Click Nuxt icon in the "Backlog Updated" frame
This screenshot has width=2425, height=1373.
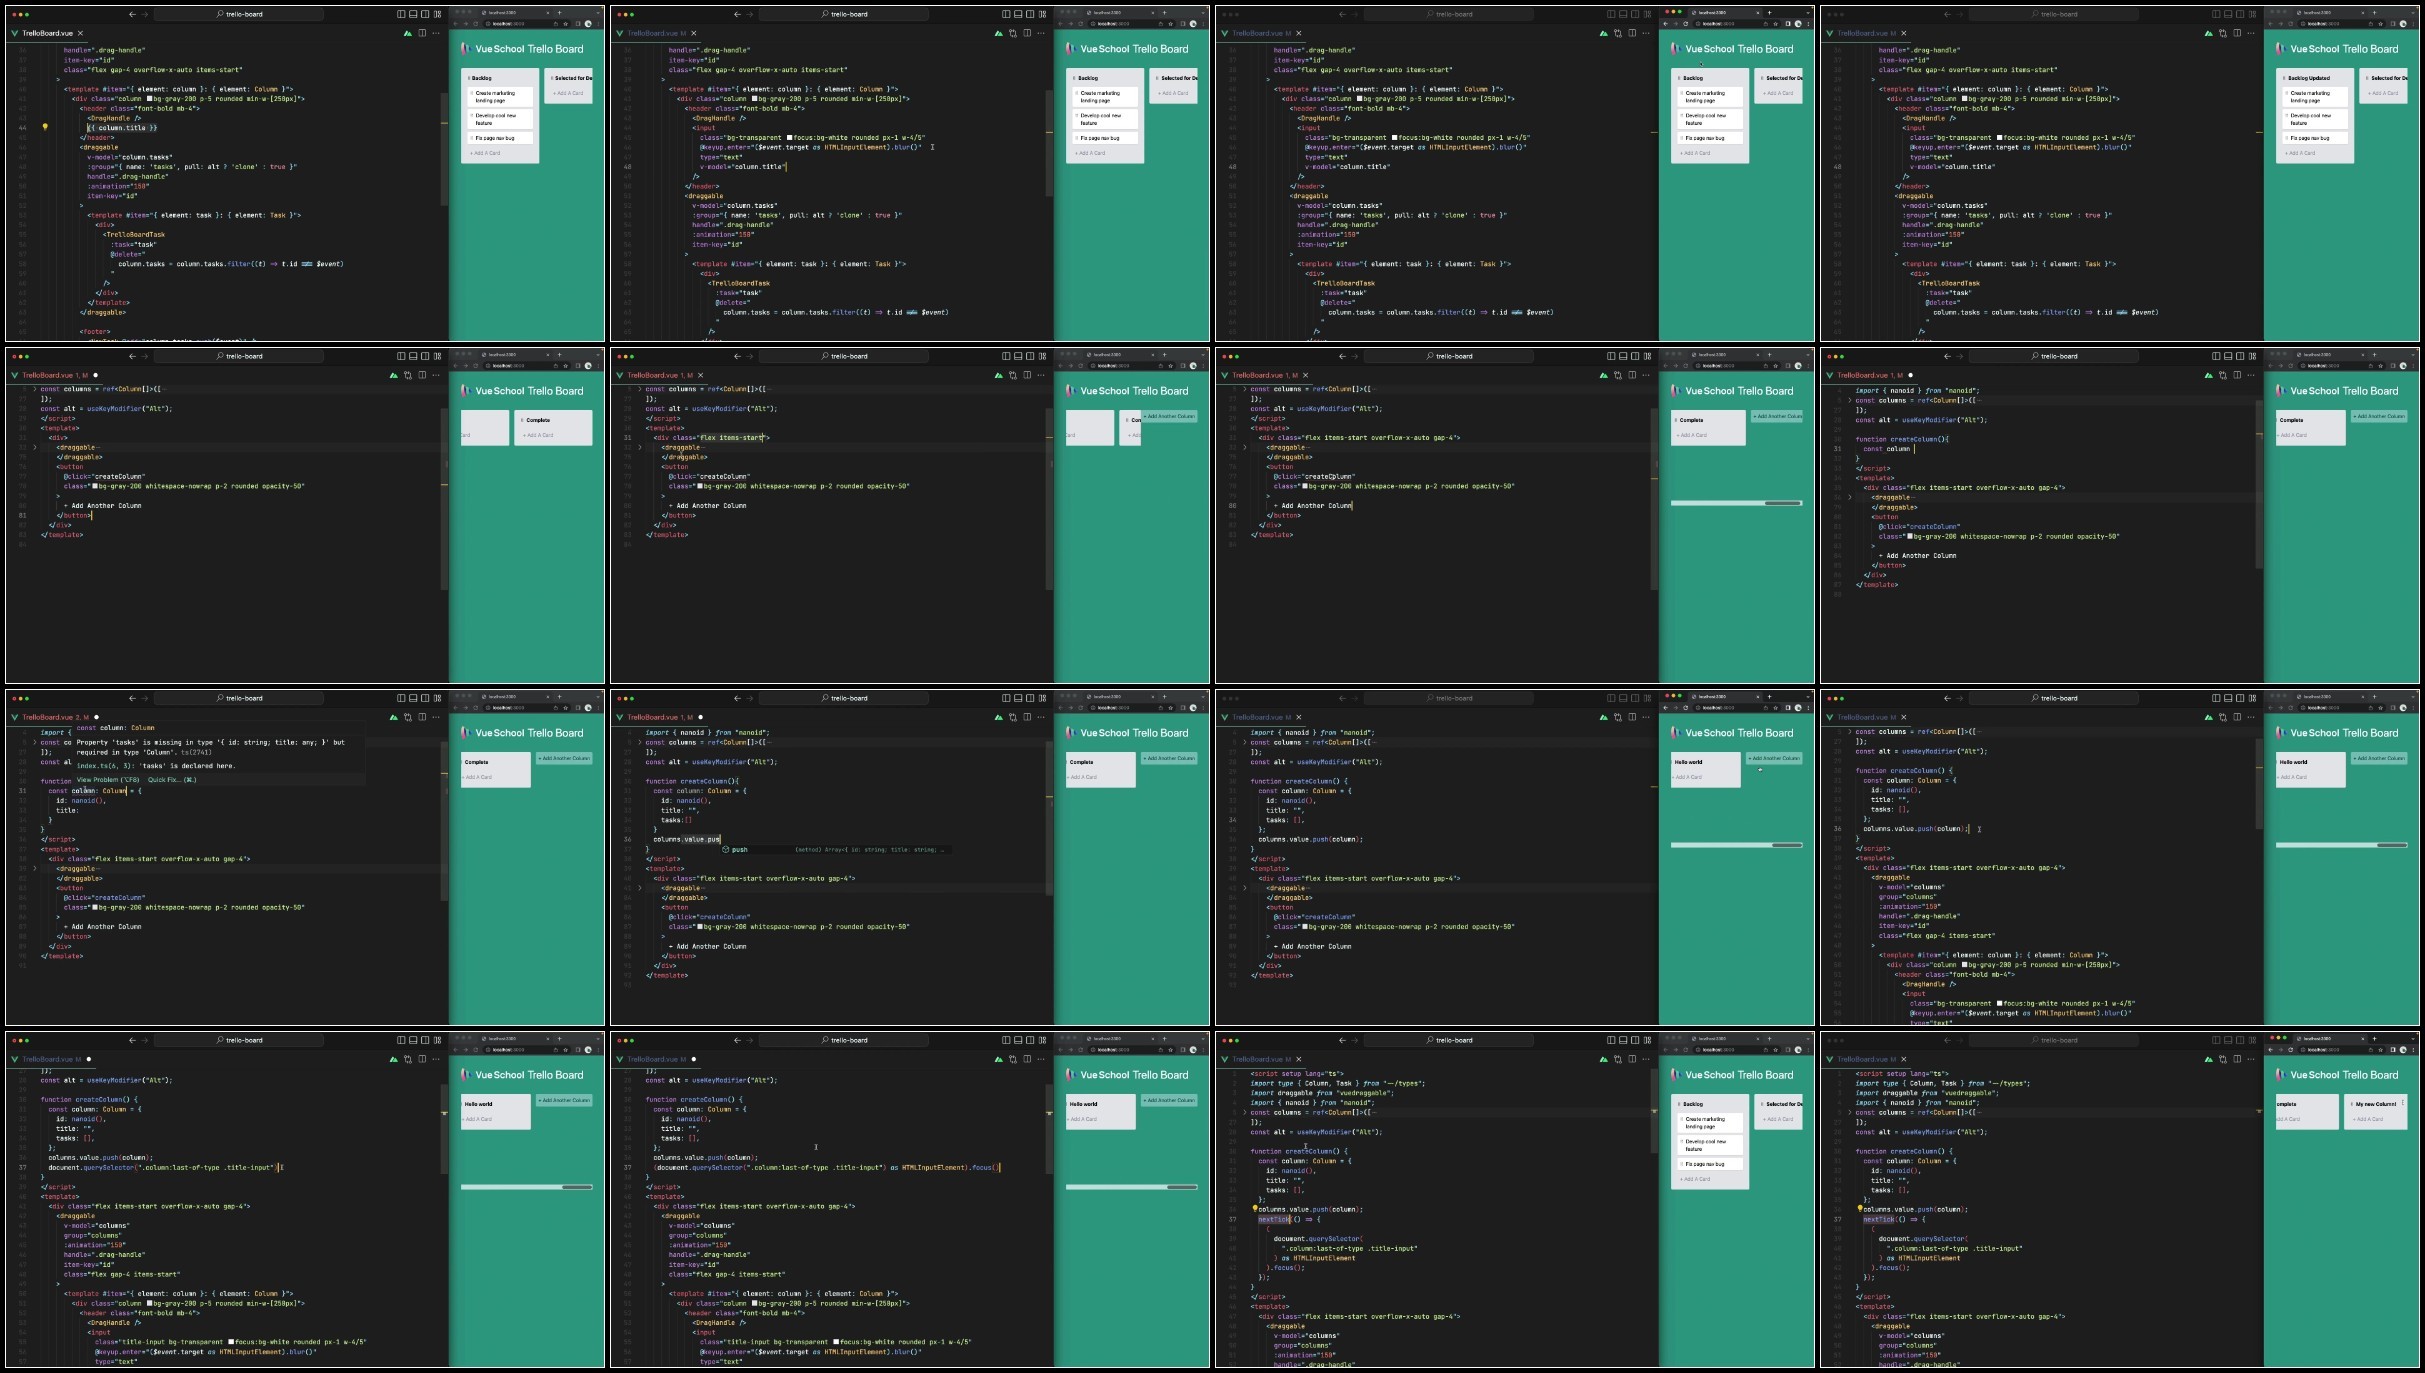[x=2208, y=33]
